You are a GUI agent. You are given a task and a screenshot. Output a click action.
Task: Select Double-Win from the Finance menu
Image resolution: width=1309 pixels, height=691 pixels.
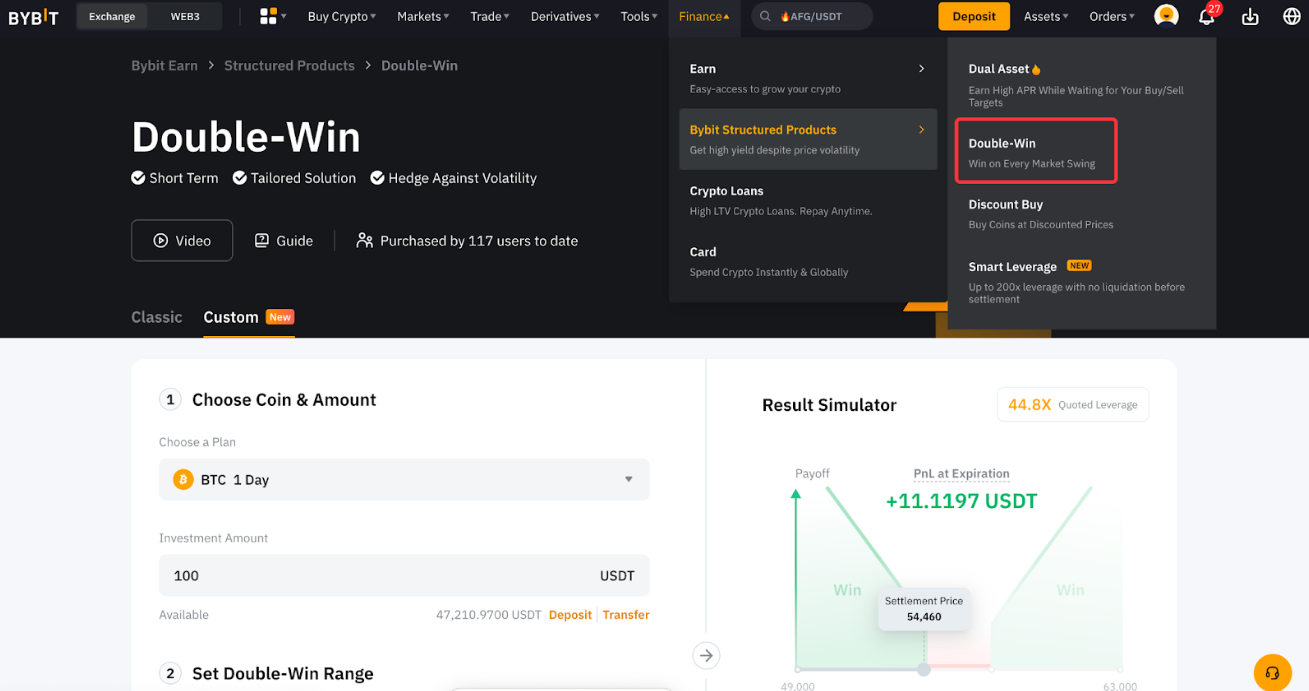1035,152
